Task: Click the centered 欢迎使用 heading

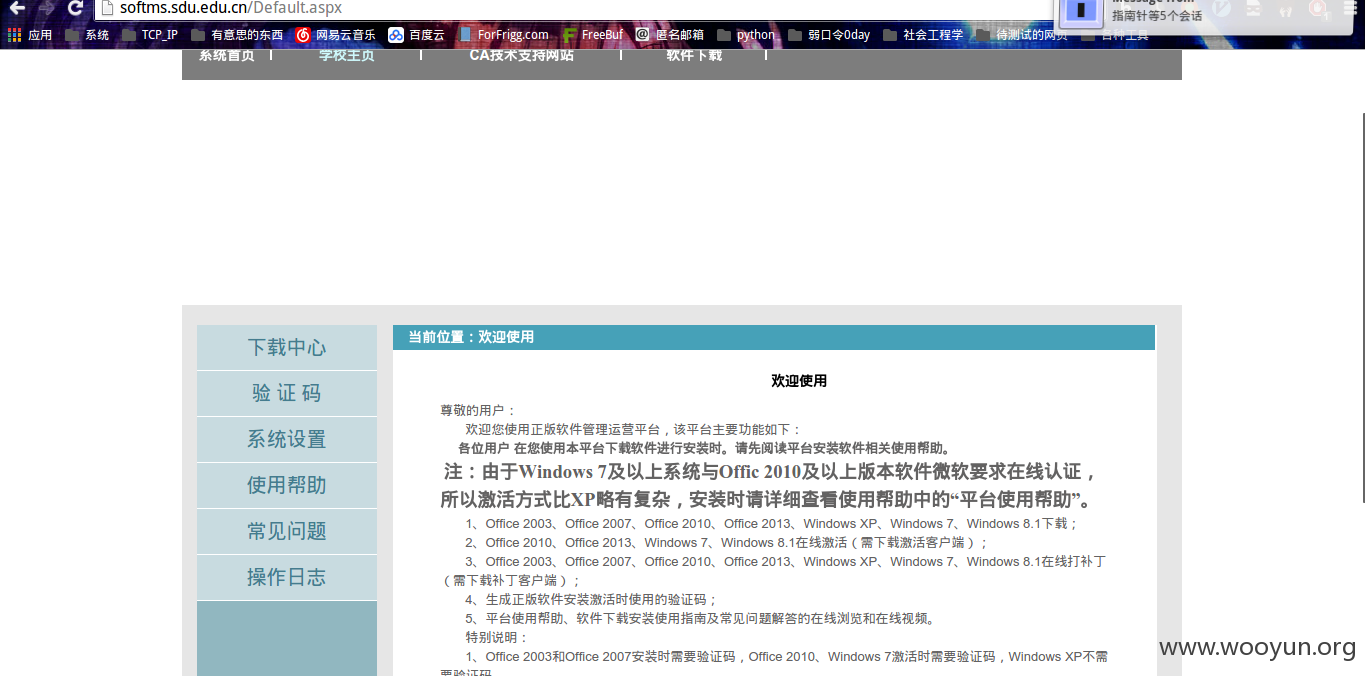Action: [799, 381]
